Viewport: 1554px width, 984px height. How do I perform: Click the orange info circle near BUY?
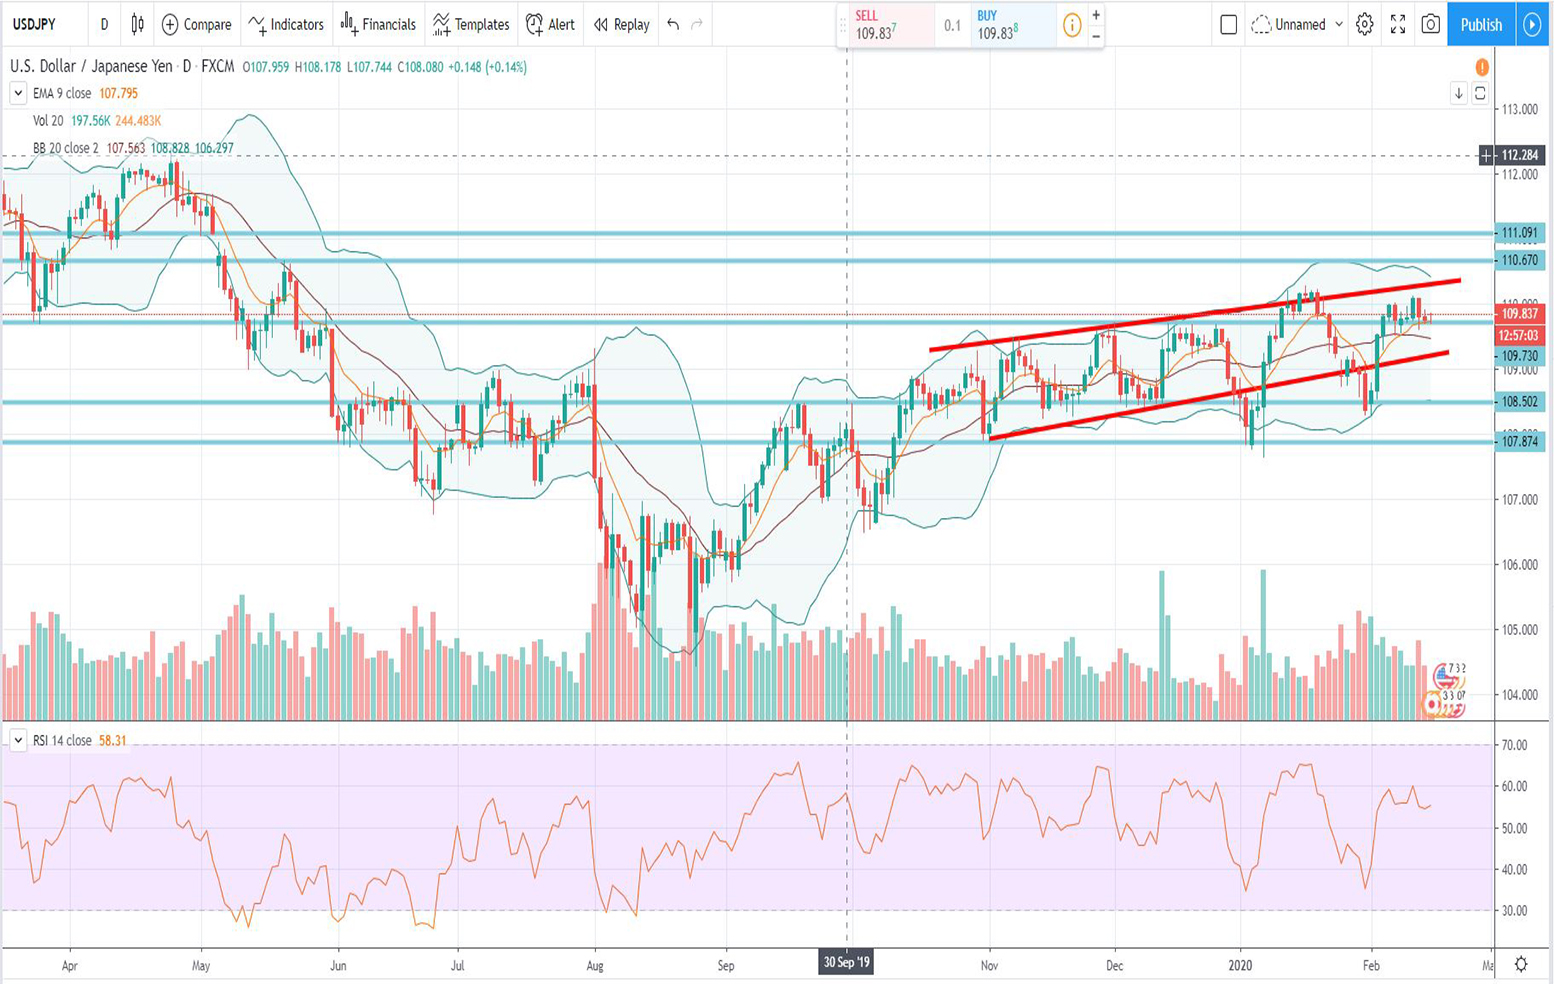click(x=1071, y=26)
